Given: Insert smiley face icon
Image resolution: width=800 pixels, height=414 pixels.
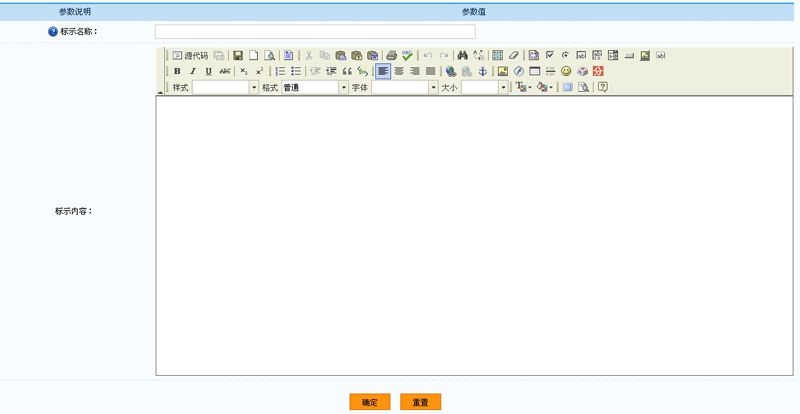Looking at the screenshot, I should 566,71.
